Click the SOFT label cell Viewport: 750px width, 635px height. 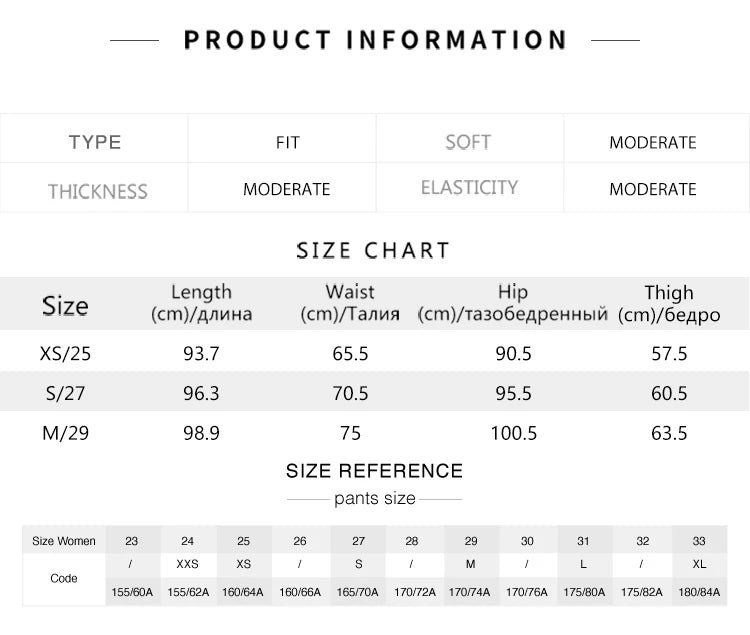(x=468, y=142)
